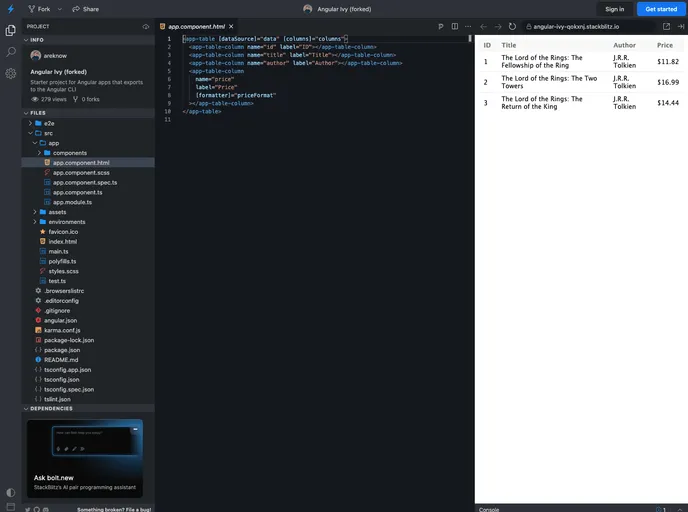Image resolution: width=688 pixels, height=512 pixels.
Task: Open the Fork dropdown arrow
Action: [x=60, y=9]
